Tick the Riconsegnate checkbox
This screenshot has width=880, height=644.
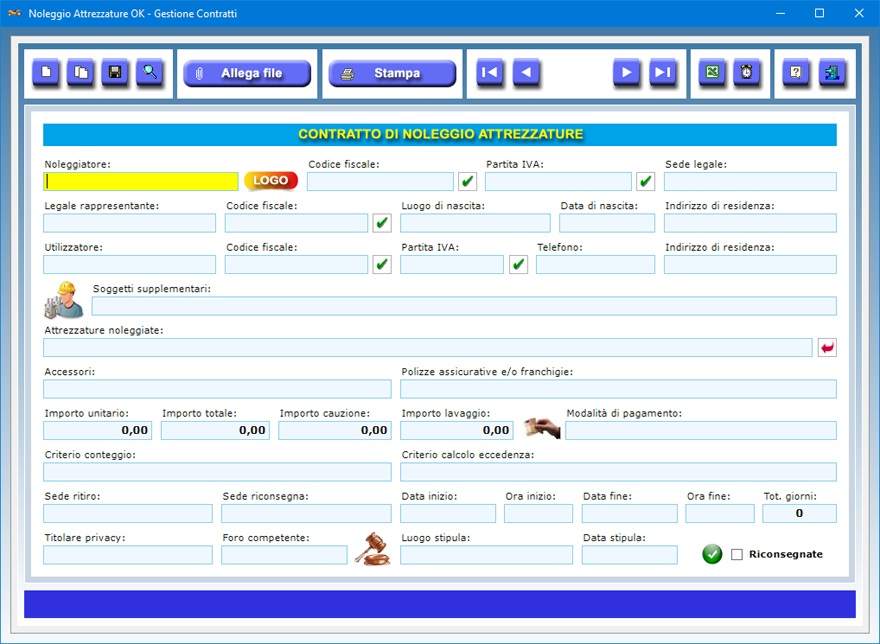(x=737, y=555)
